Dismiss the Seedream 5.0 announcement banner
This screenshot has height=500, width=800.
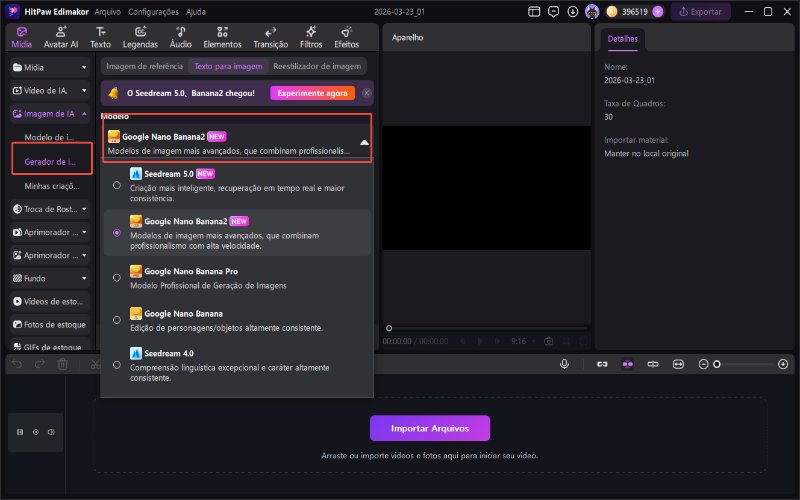366,93
